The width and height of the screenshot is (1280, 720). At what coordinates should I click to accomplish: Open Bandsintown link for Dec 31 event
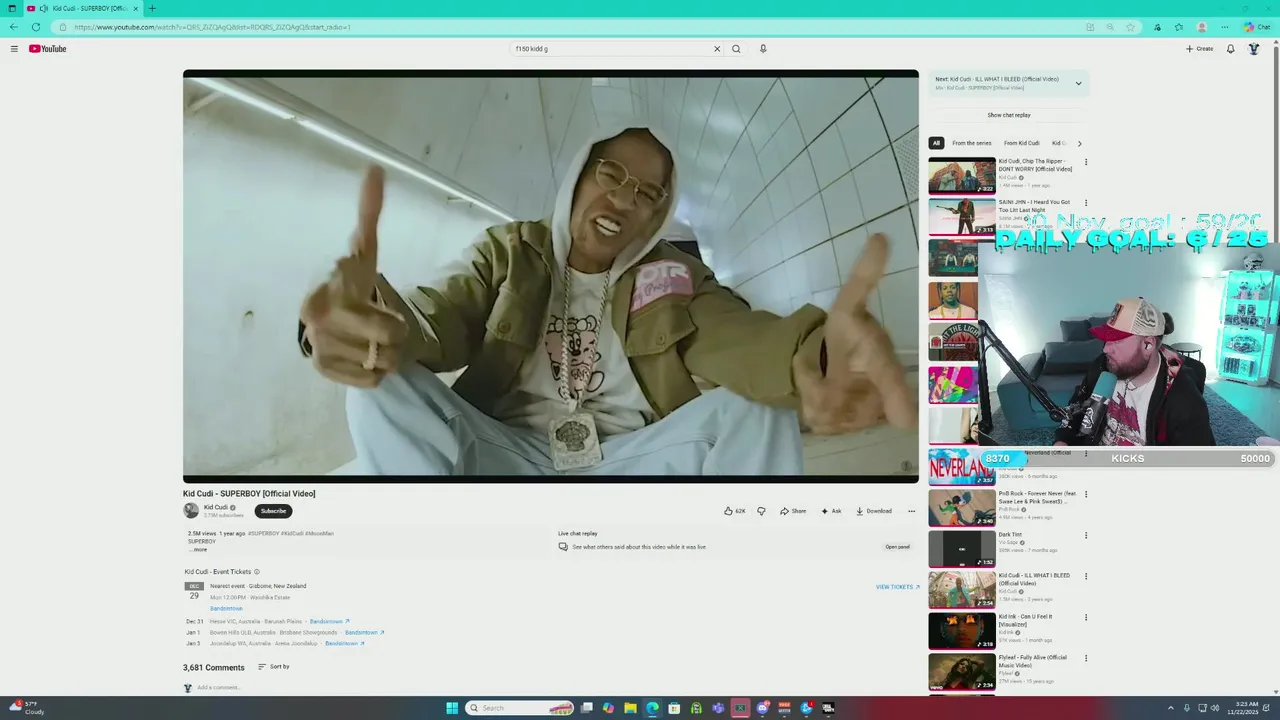coord(329,621)
